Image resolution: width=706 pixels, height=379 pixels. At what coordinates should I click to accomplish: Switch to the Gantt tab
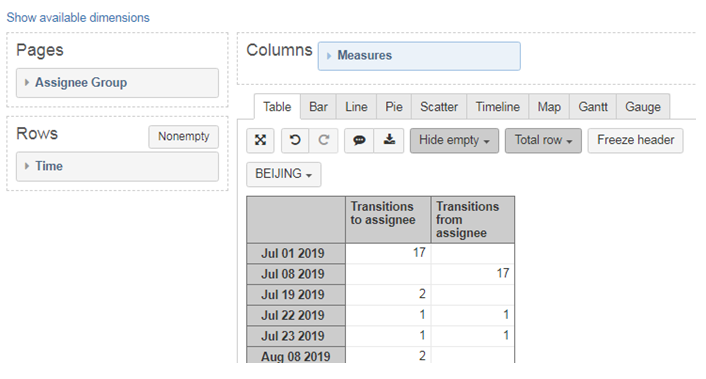[593, 107]
